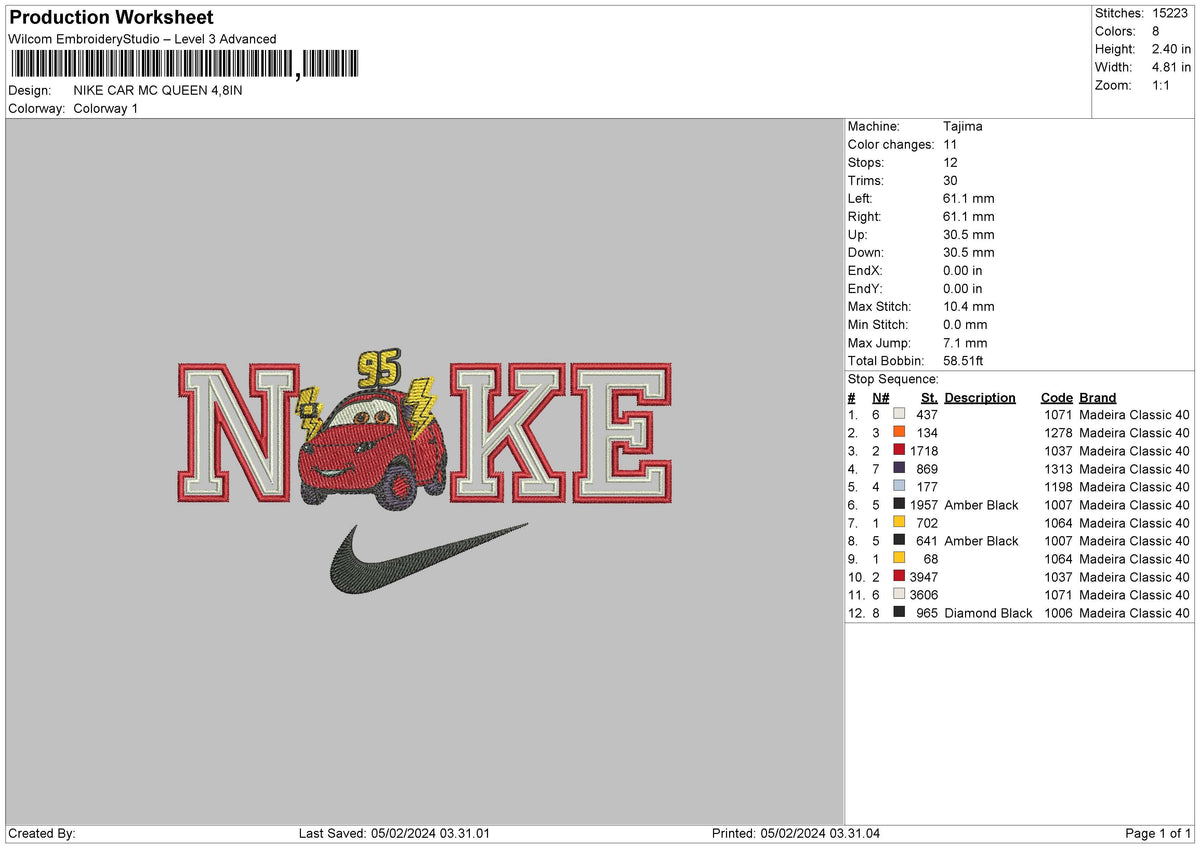Click the Wilcom EmbroideryStudio Level 3 Advanced text

click(x=142, y=39)
